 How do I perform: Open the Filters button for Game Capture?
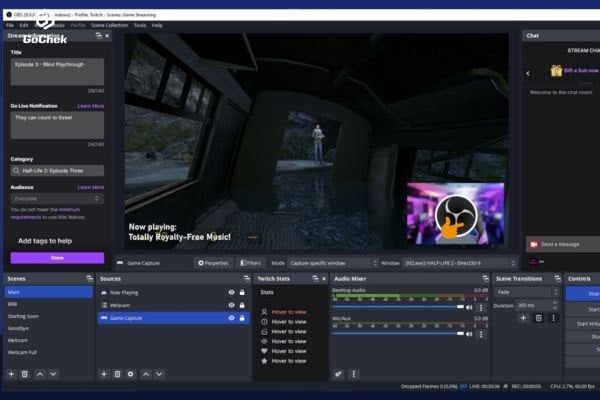click(x=250, y=263)
